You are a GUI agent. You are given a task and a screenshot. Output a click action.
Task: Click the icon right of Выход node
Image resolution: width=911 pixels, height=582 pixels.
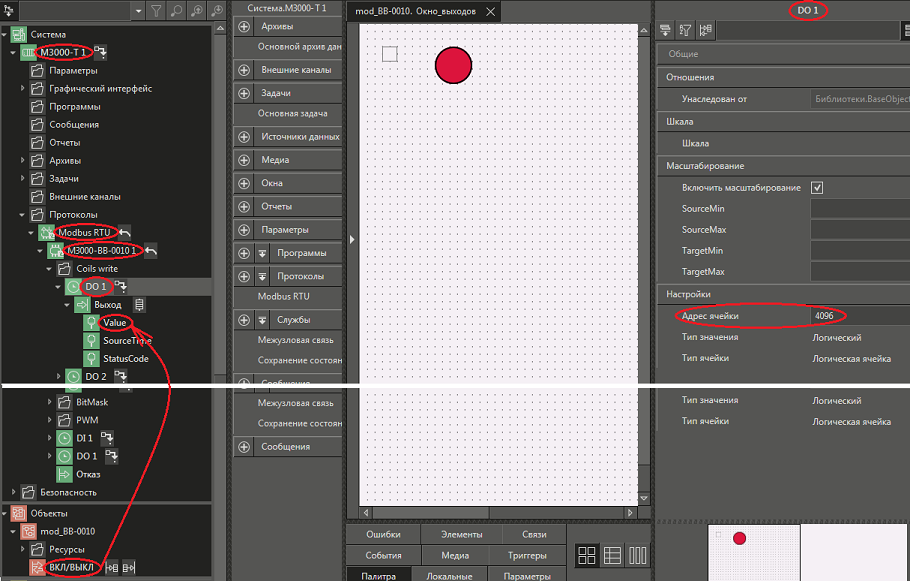pyautogui.click(x=140, y=304)
